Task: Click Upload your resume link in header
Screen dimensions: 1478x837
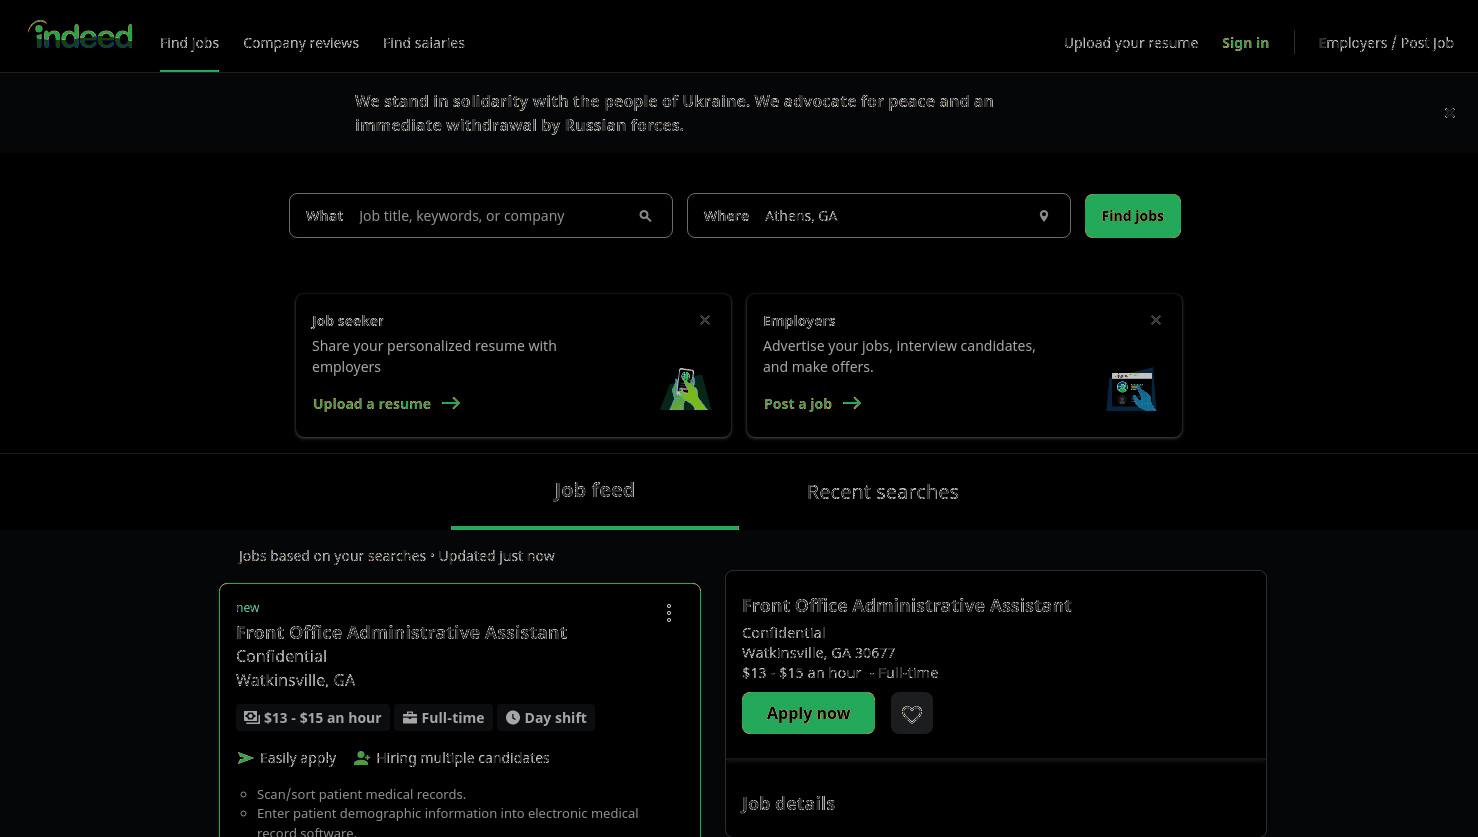Action: click(x=1131, y=43)
